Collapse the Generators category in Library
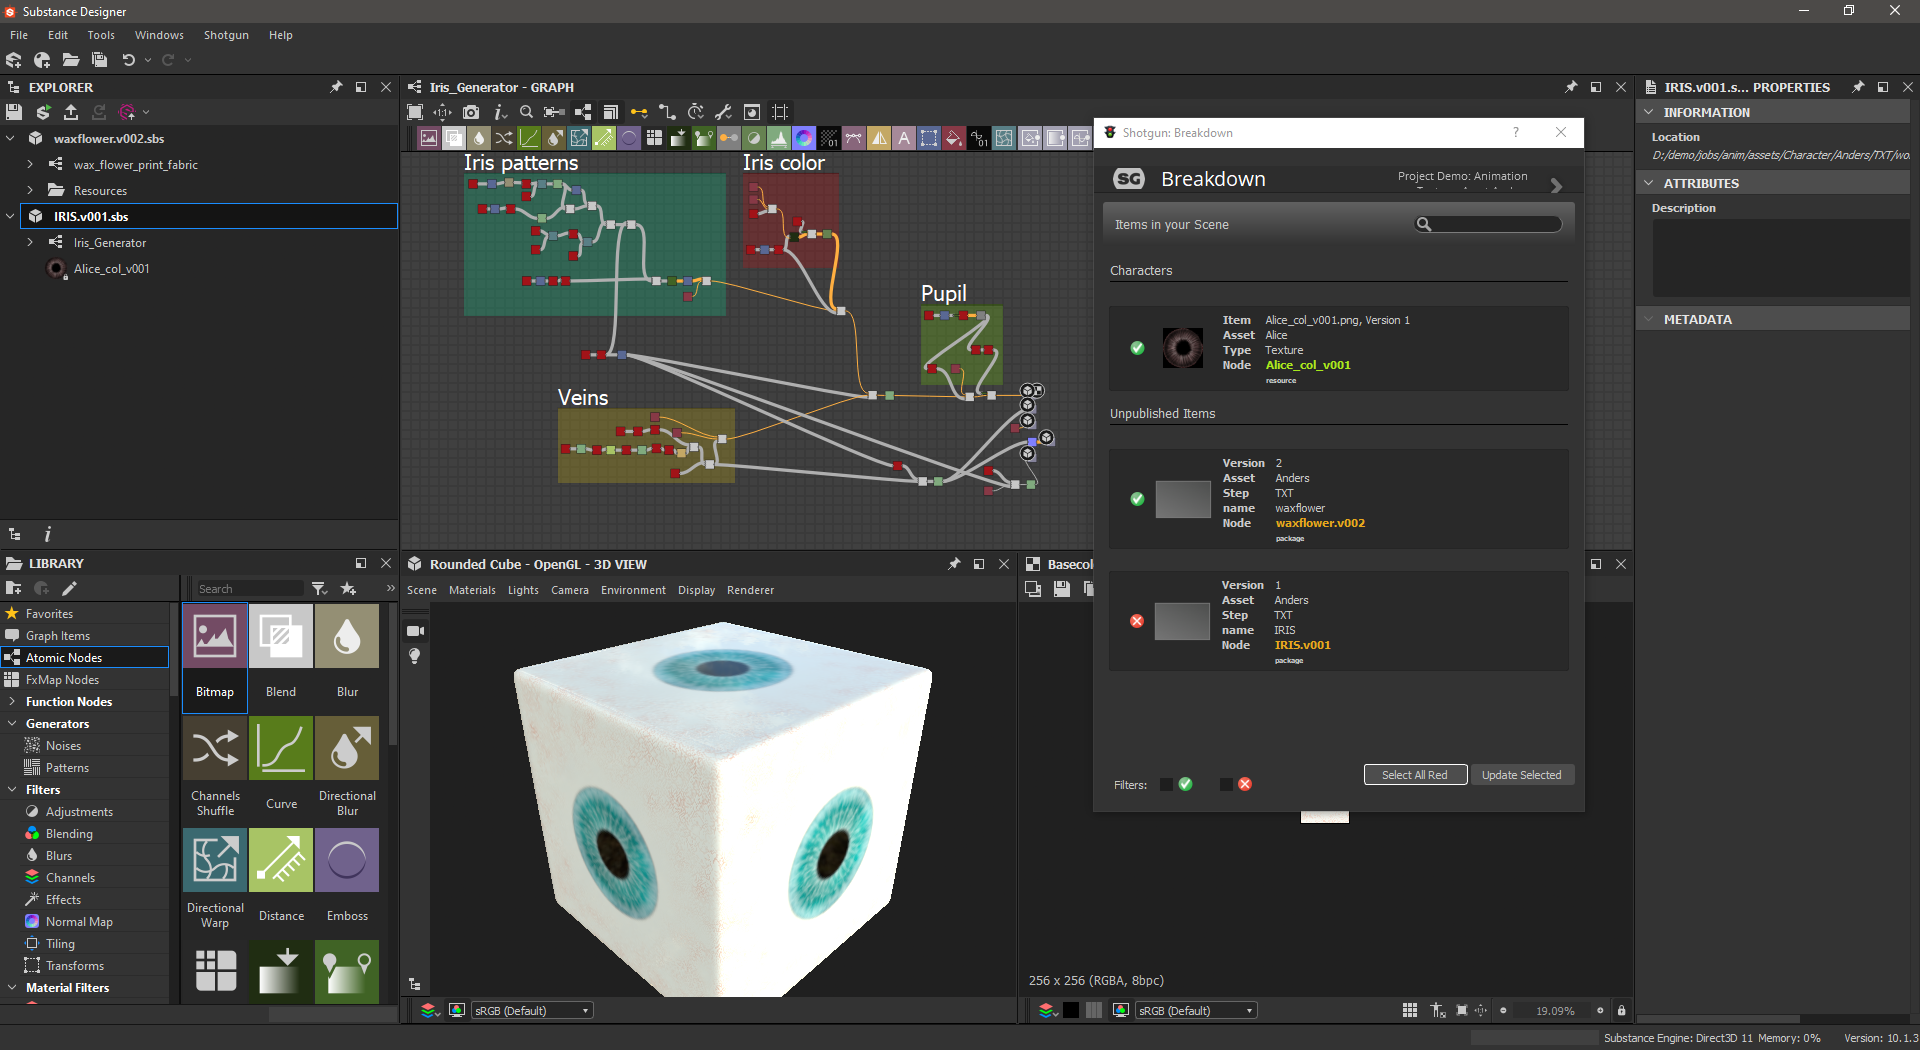The image size is (1920, 1050). click(12, 724)
